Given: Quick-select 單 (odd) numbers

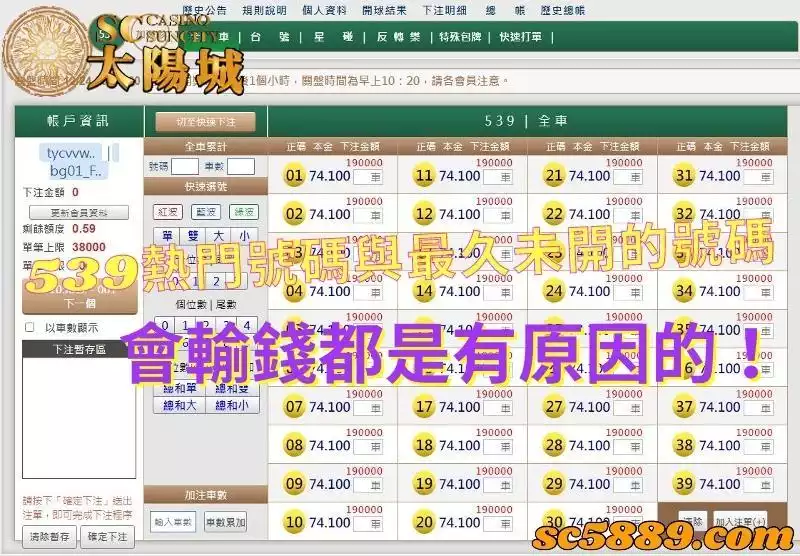Looking at the screenshot, I should click(167, 236).
